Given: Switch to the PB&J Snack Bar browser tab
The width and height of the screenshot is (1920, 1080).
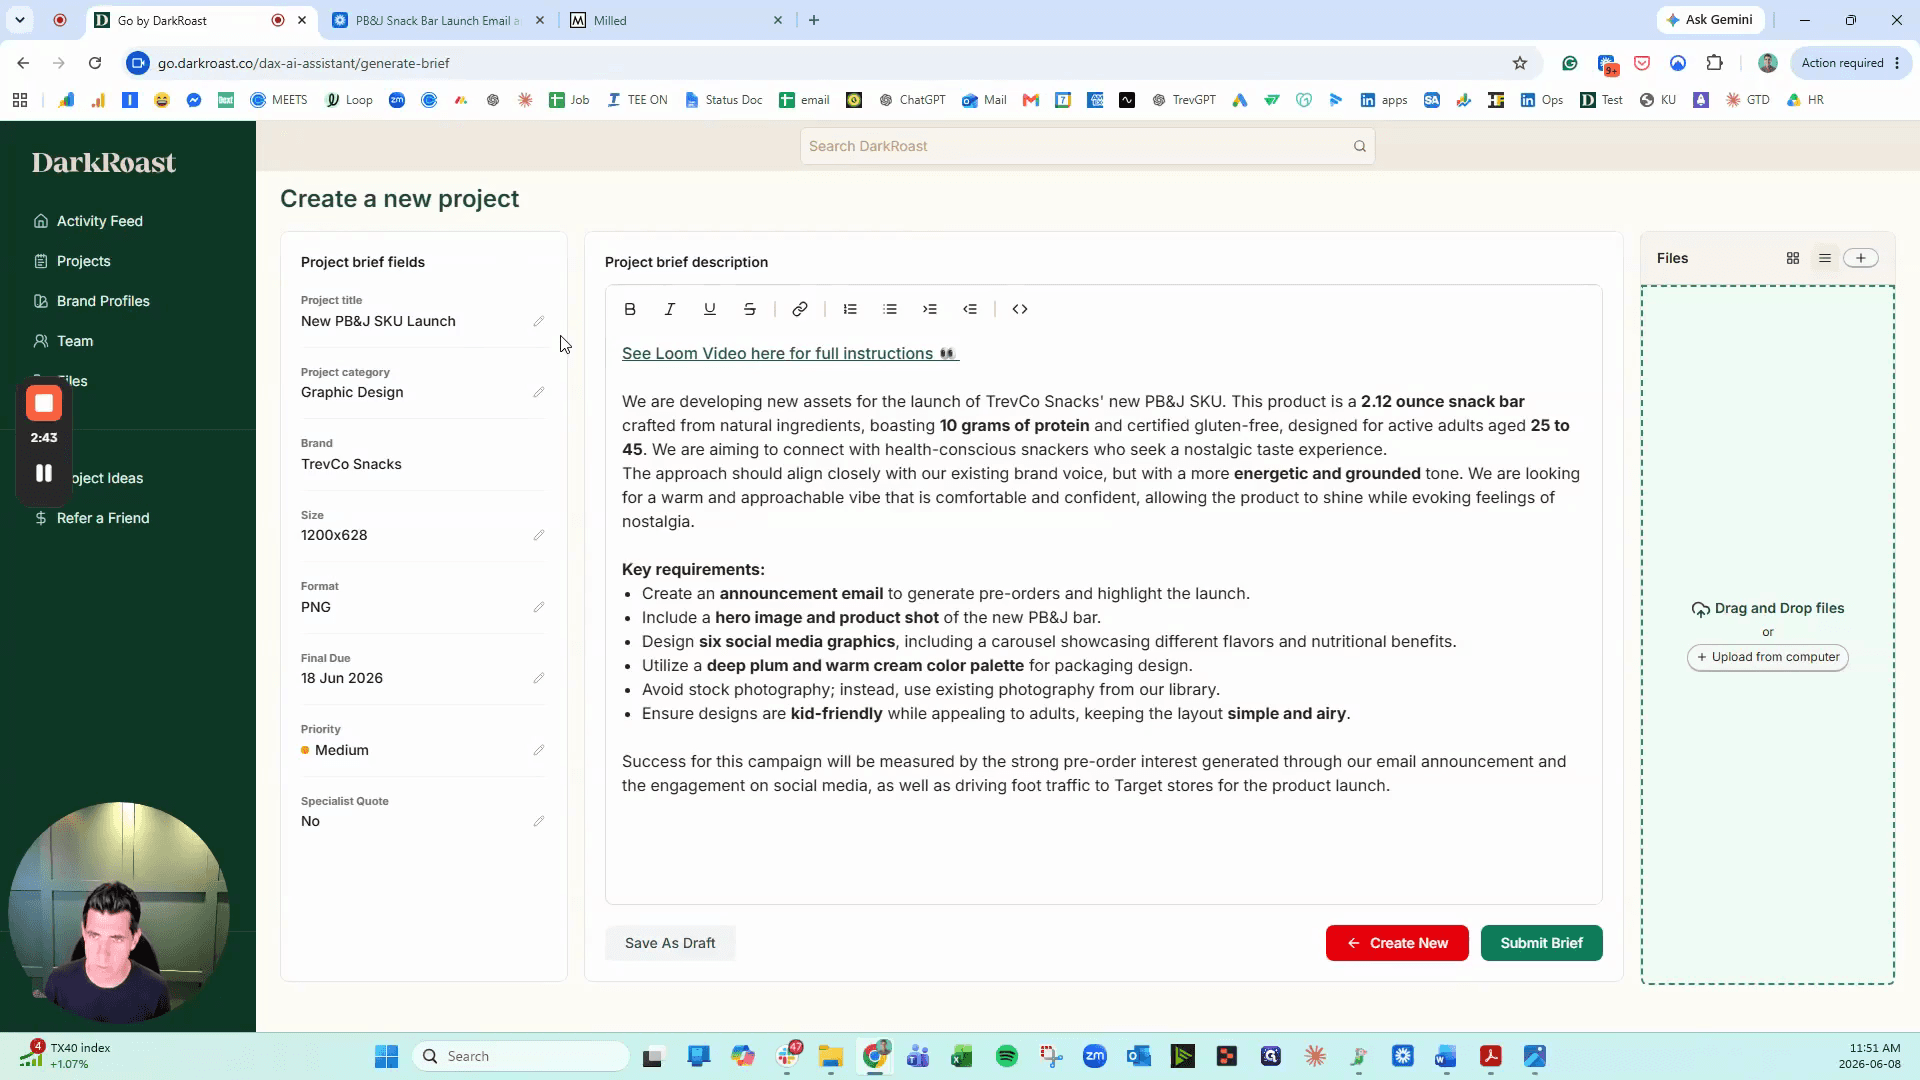Looking at the screenshot, I should tap(436, 20).
